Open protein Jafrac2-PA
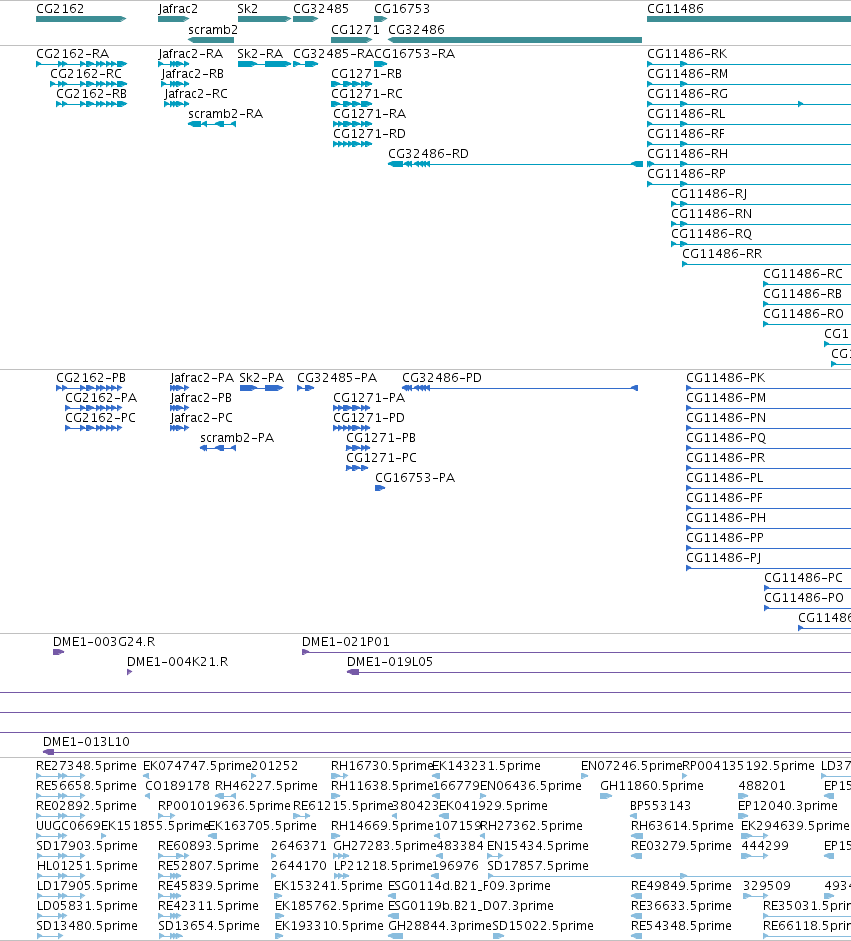This screenshot has width=851, height=941. coord(202,377)
